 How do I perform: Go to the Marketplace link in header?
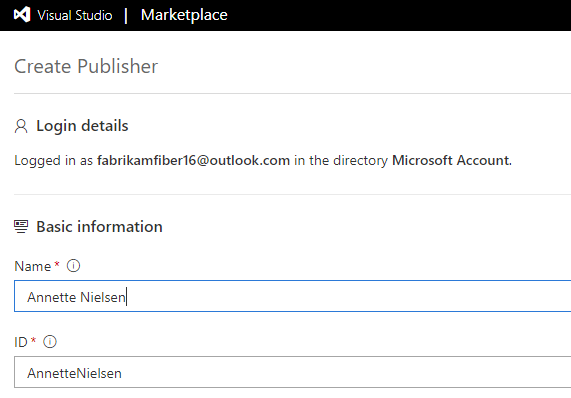pos(184,15)
